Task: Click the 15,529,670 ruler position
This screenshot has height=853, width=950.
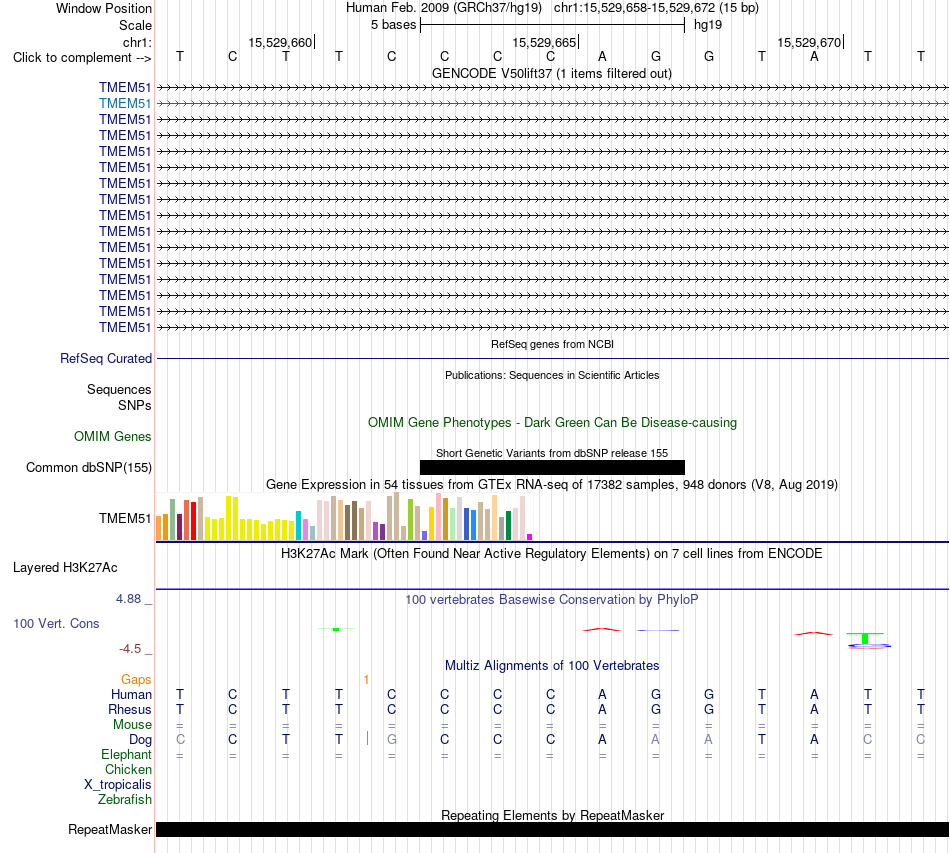Action: tap(809, 42)
